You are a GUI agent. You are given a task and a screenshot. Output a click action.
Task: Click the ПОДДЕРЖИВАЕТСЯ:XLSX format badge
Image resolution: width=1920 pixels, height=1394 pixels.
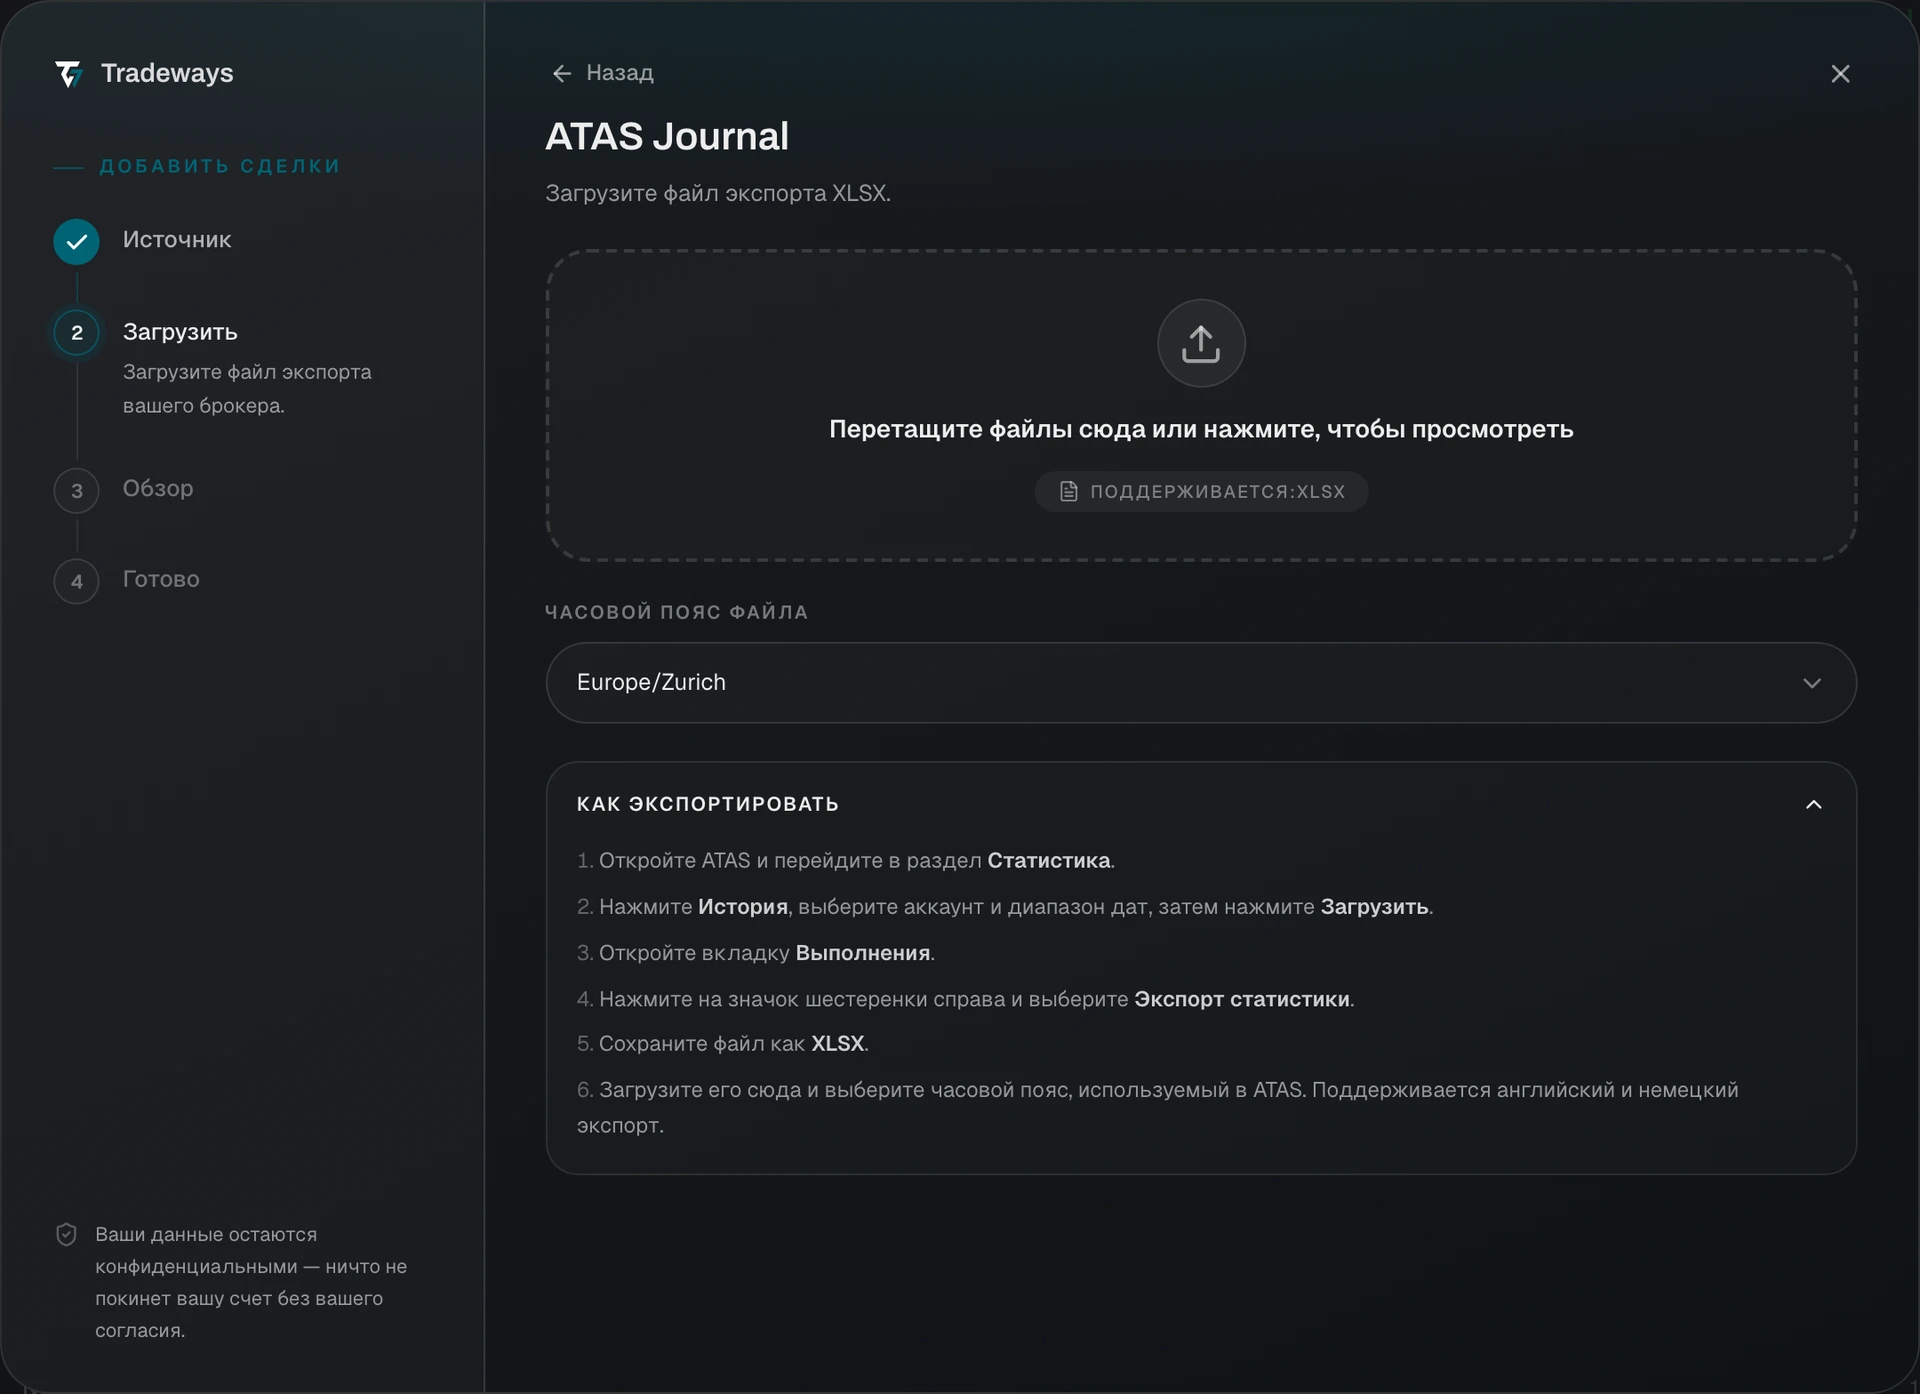[1201, 491]
